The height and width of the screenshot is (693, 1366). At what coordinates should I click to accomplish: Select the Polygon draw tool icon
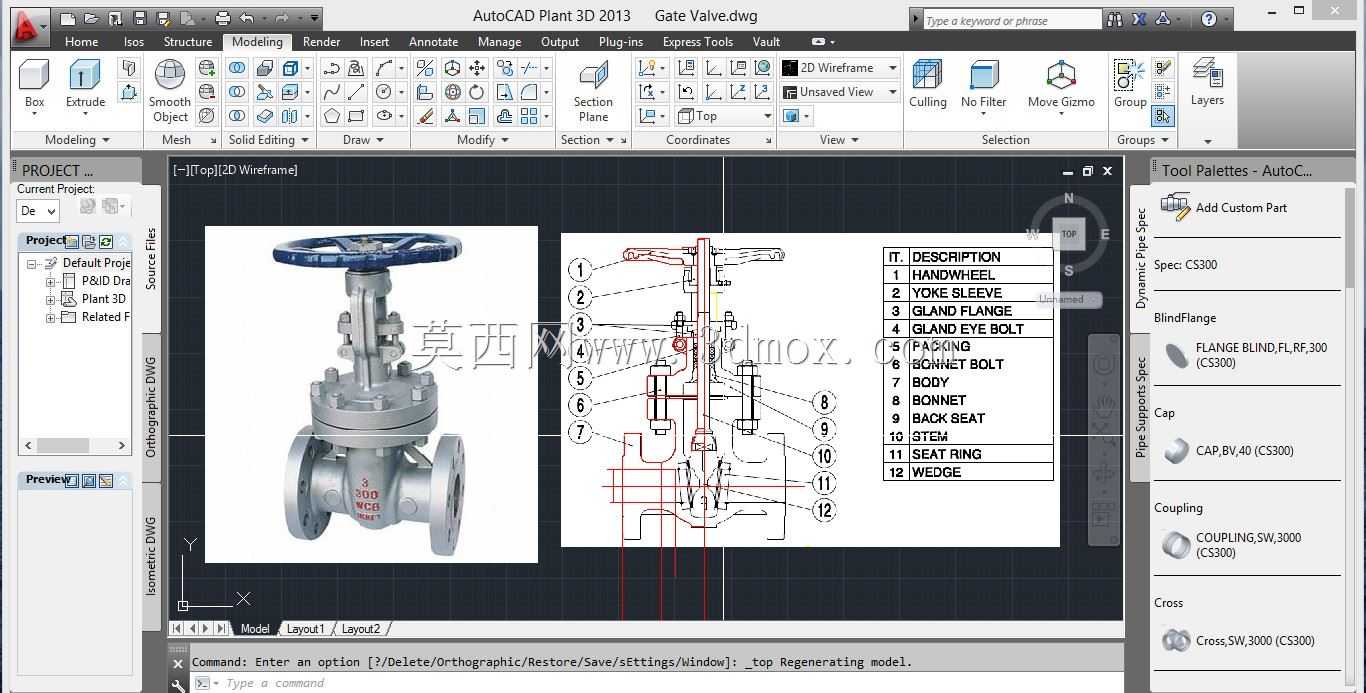coord(331,115)
